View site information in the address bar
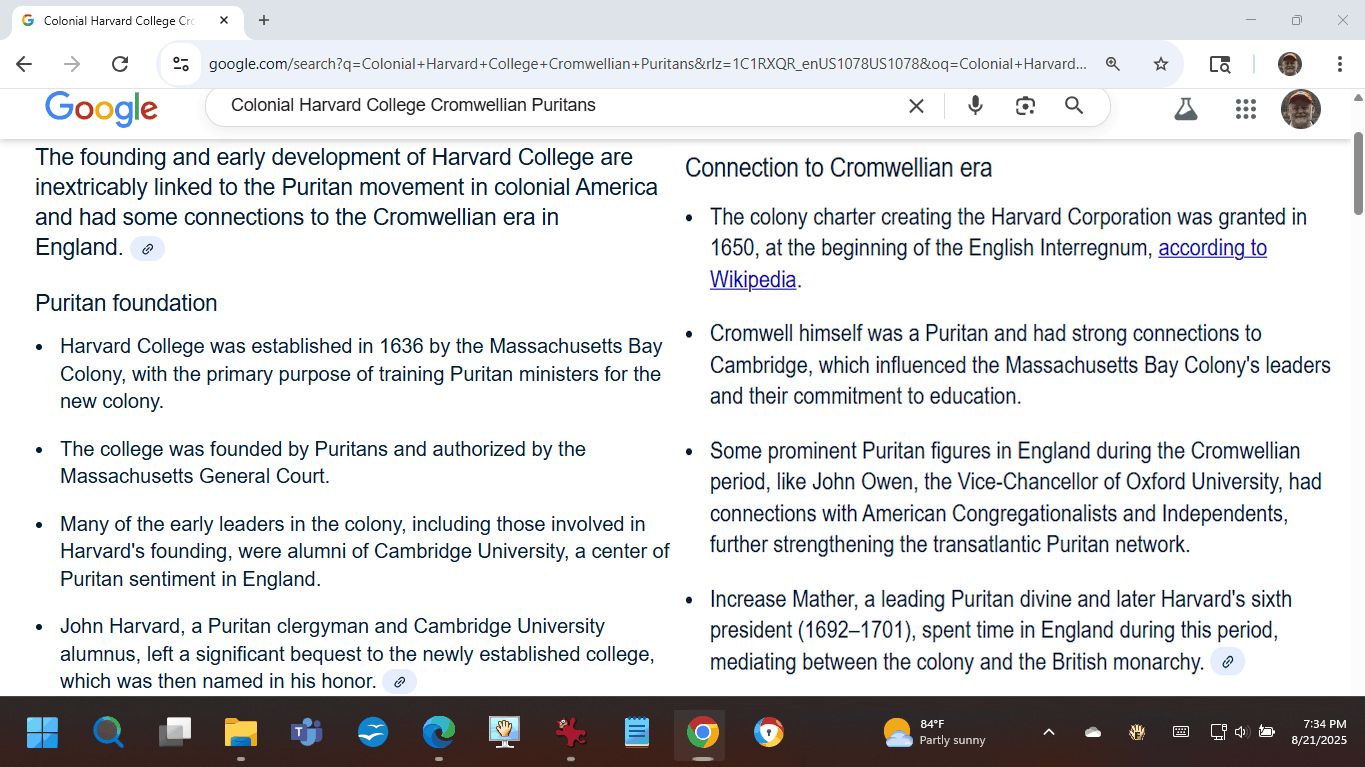 click(181, 64)
